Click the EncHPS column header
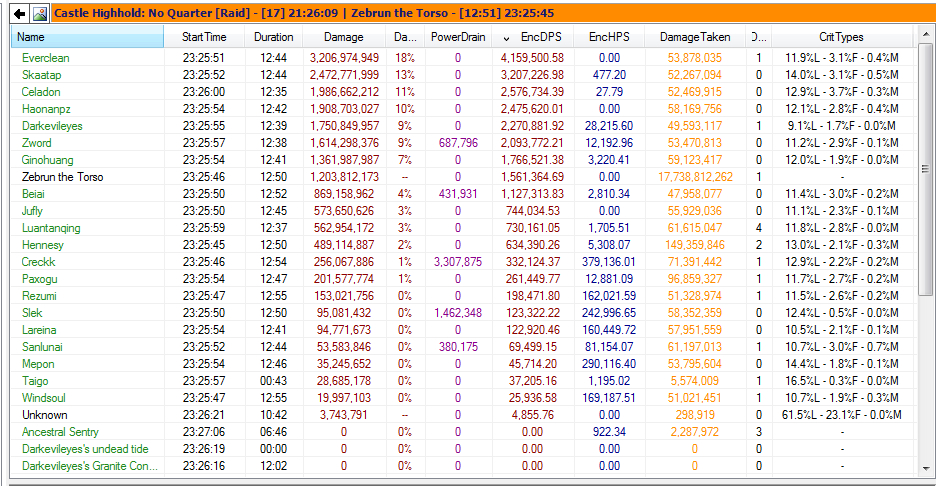The image size is (936, 486). (609, 37)
